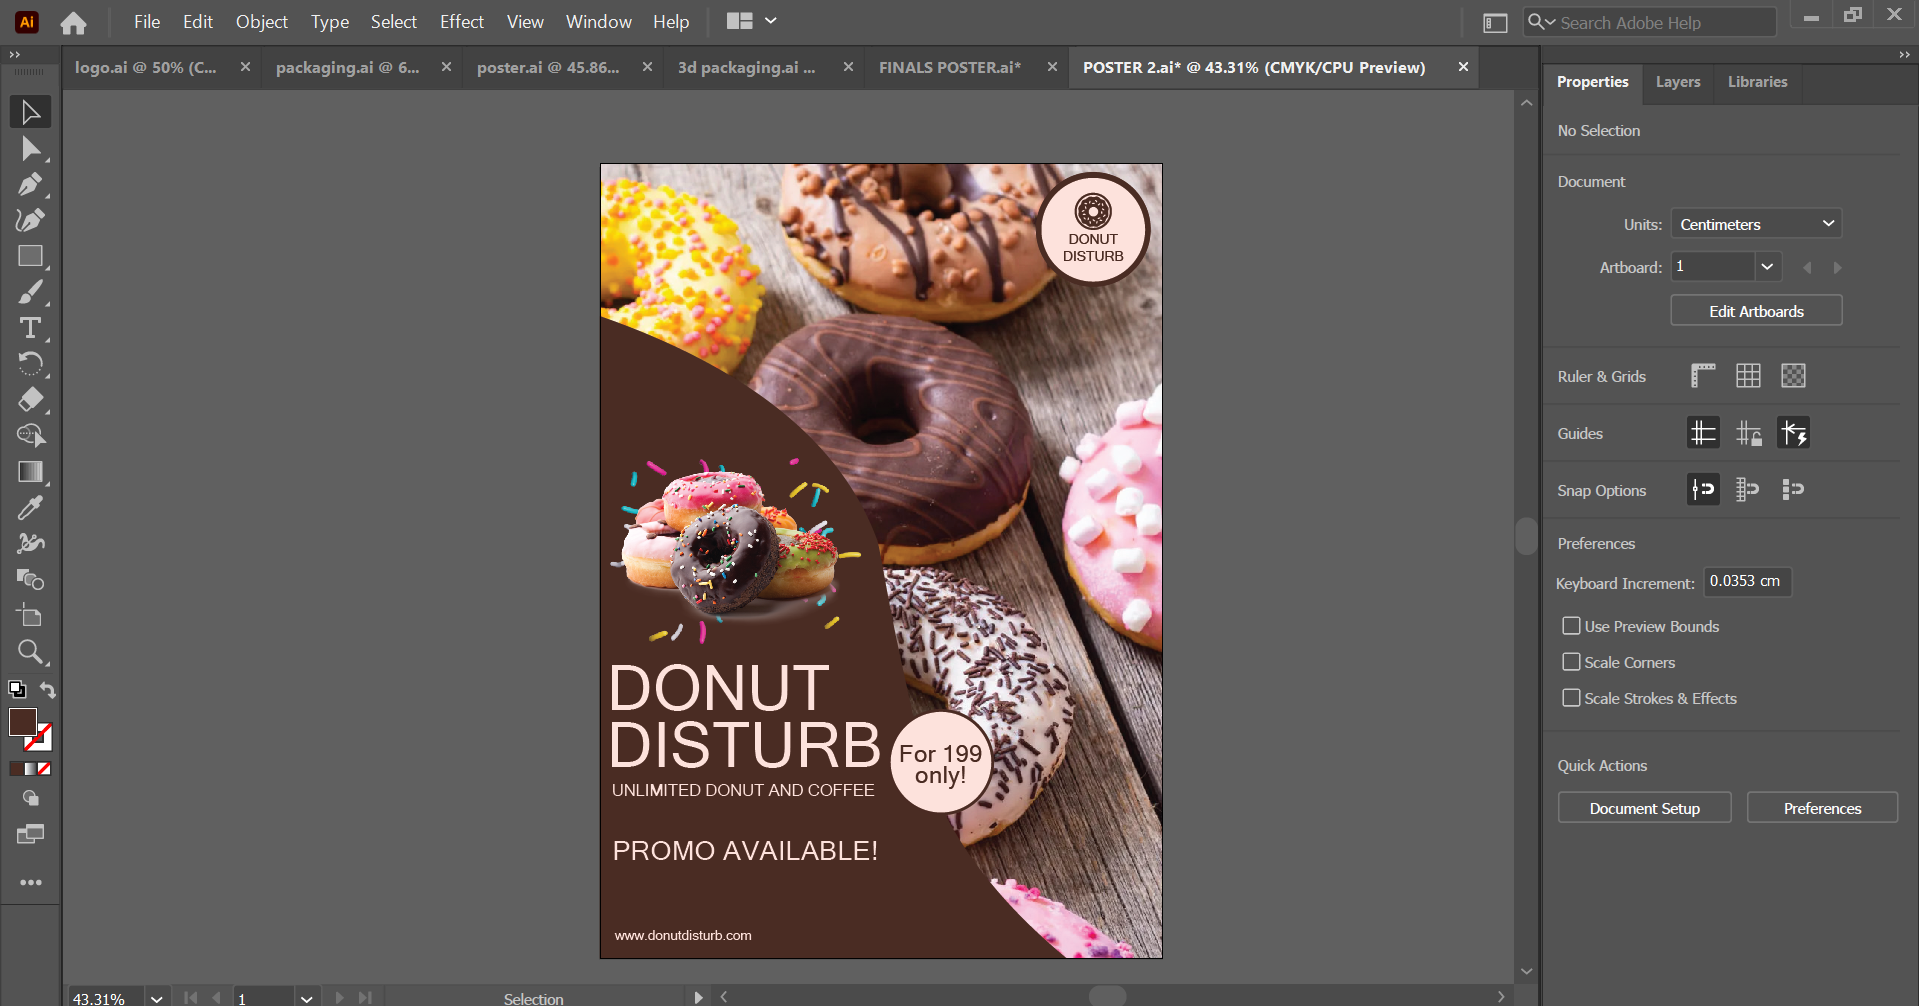Screen dimensions: 1919x1006
Task: Expand the collapsed toolbar double arrows
Action: 14,55
